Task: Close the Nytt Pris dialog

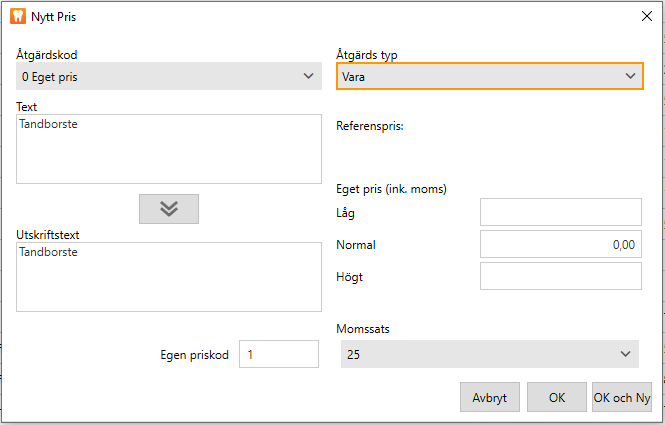Action: click(x=645, y=15)
